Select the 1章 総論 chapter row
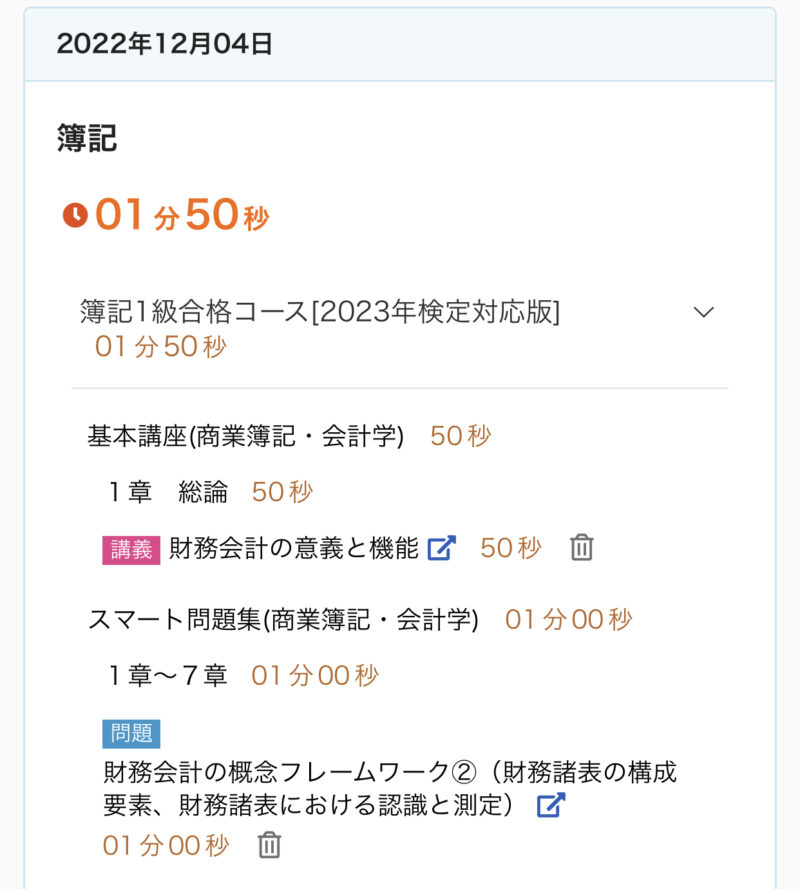 point(168,492)
